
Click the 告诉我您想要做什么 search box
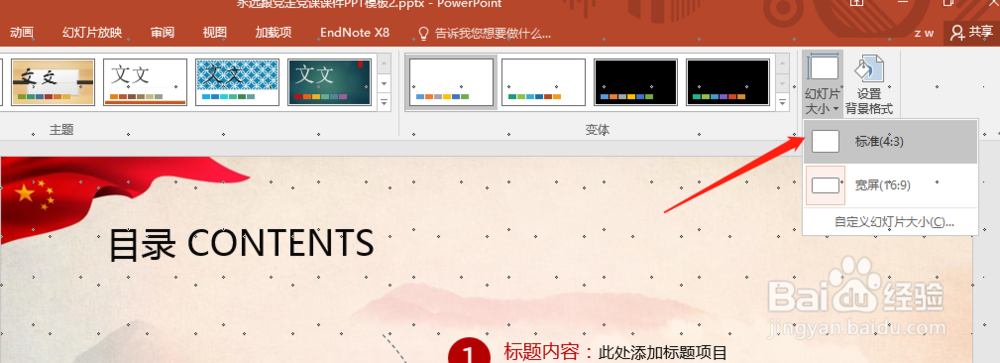(x=492, y=33)
